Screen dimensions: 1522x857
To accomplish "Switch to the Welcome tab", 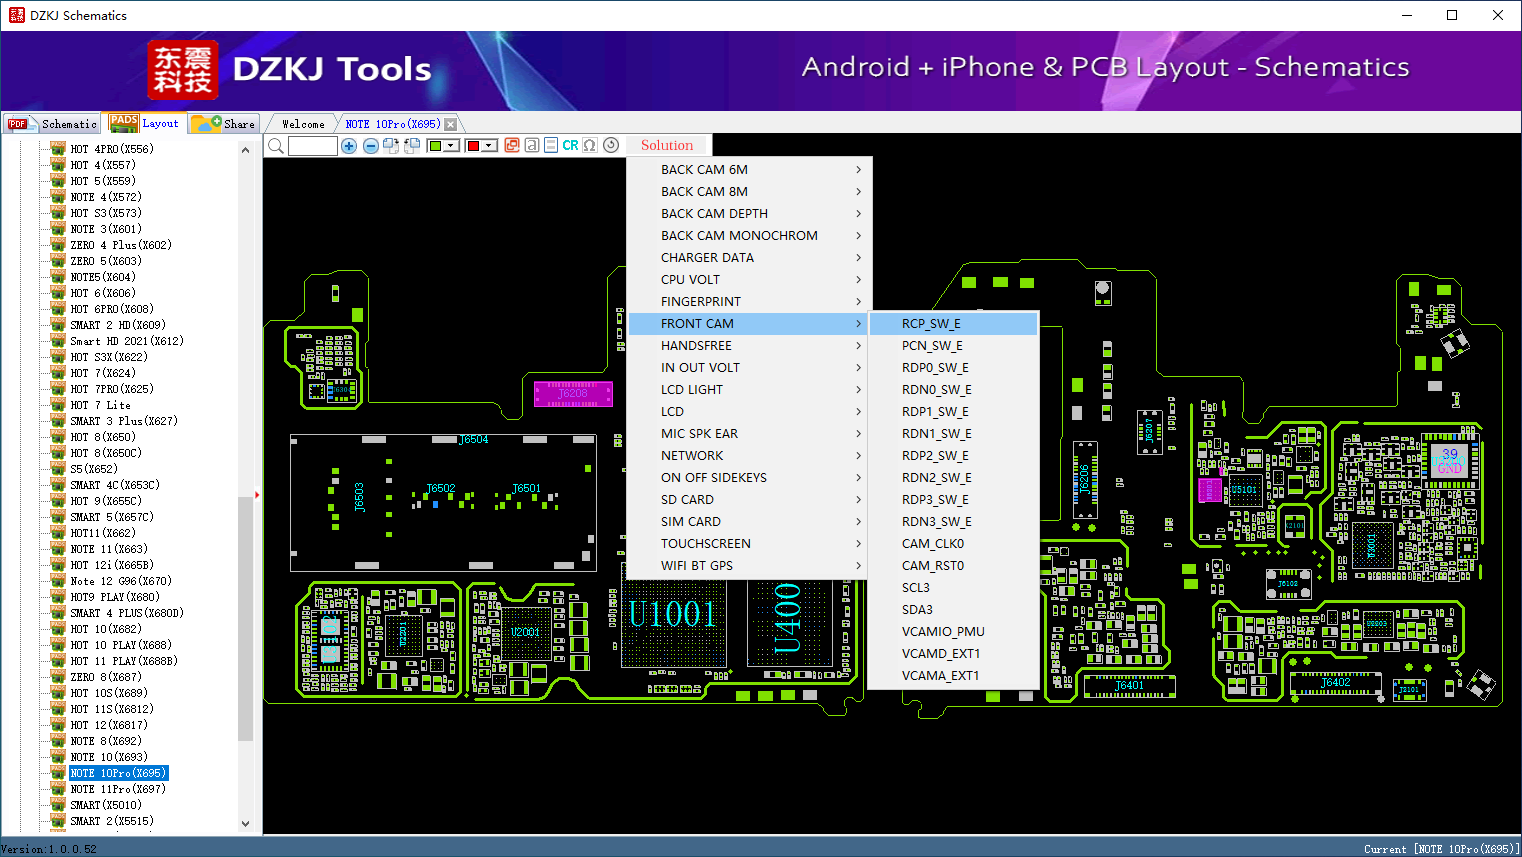I will pyautogui.click(x=303, y=124).
